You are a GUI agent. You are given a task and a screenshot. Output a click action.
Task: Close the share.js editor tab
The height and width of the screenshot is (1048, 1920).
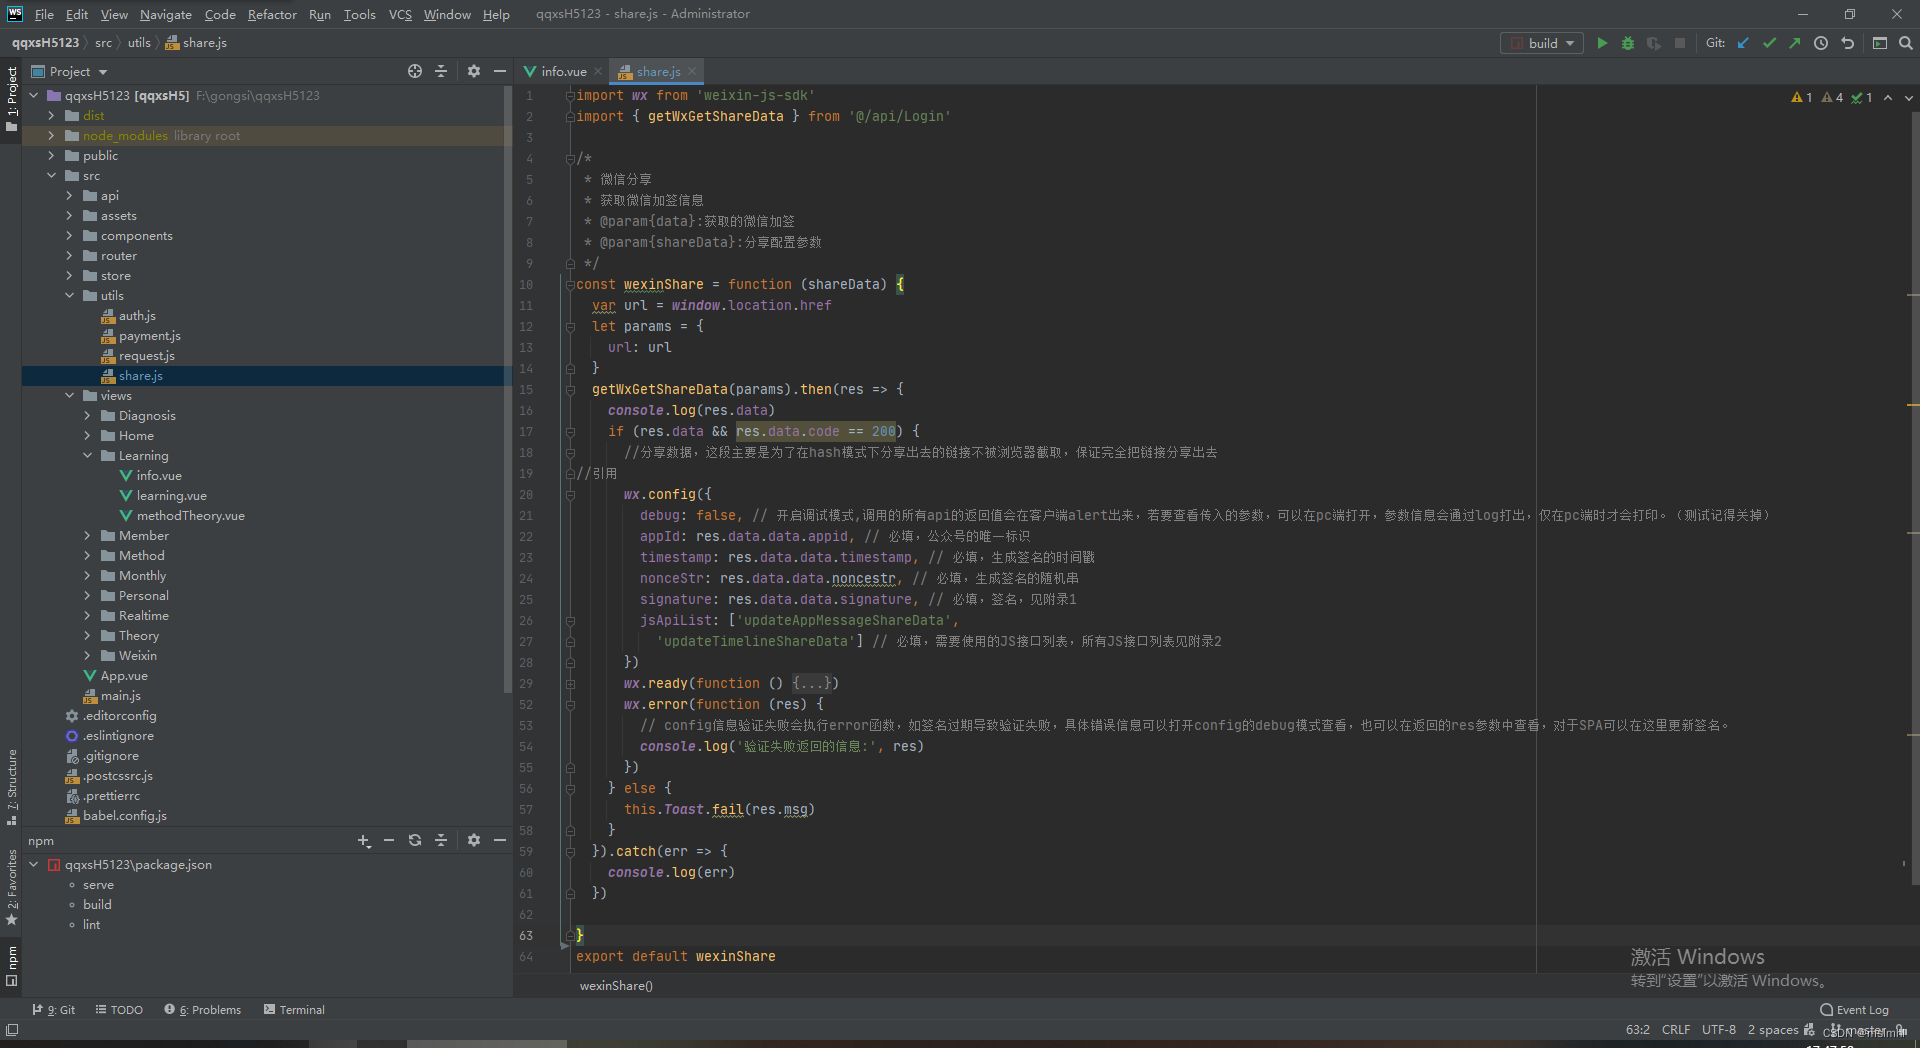692,71
